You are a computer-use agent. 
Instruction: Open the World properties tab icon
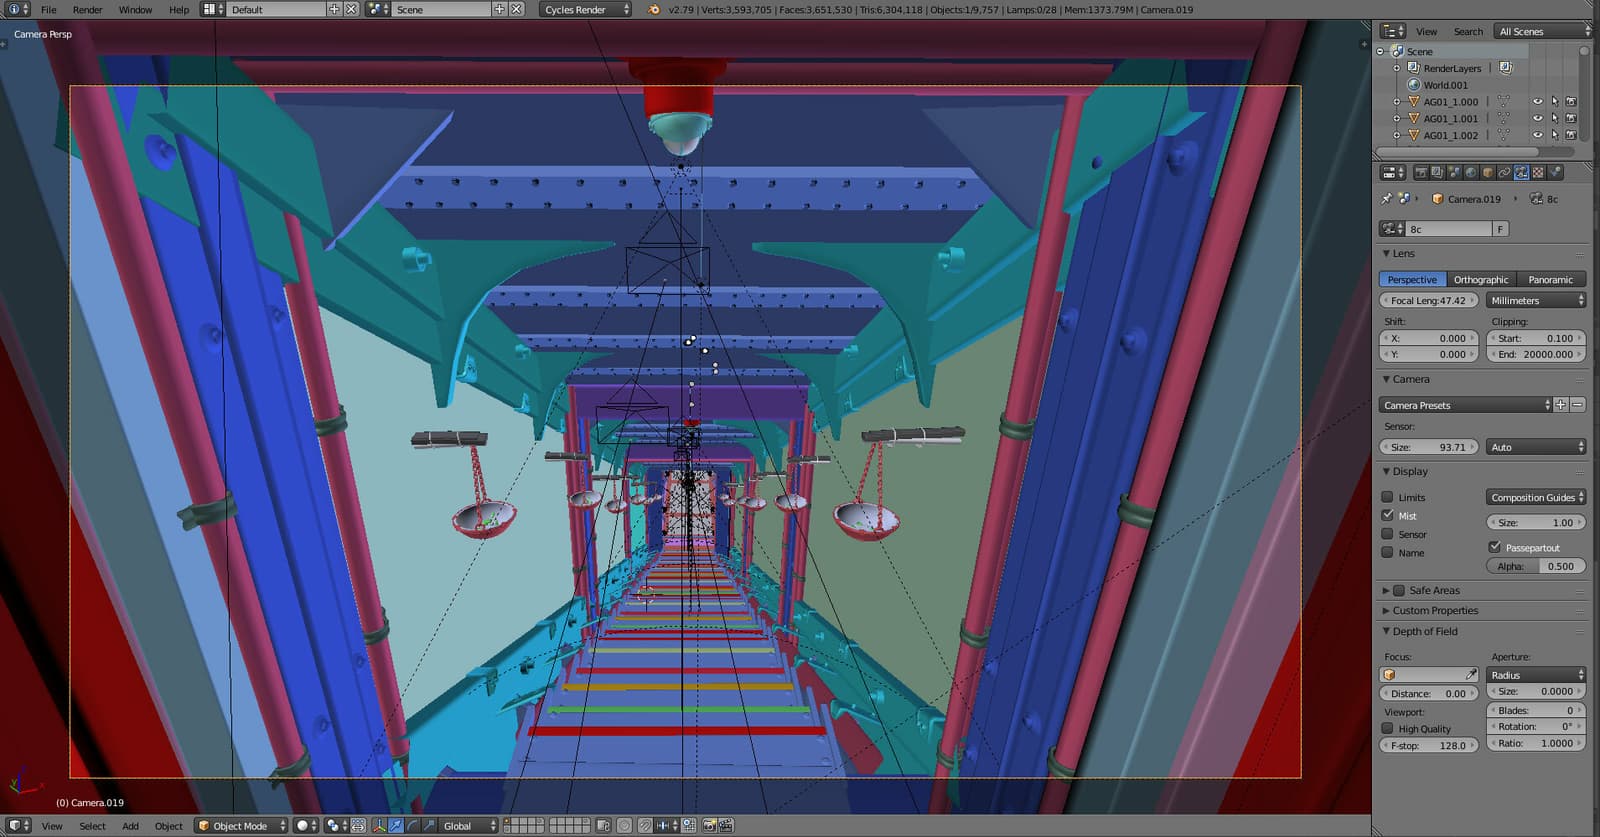click(x=1471, y=173)
